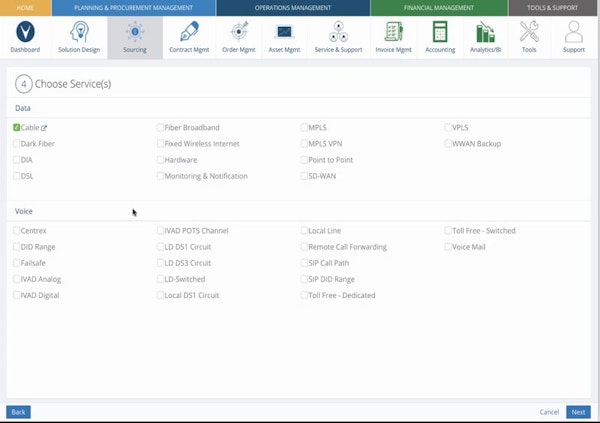Check the MPLS checkbox

[x=304, y=127]
